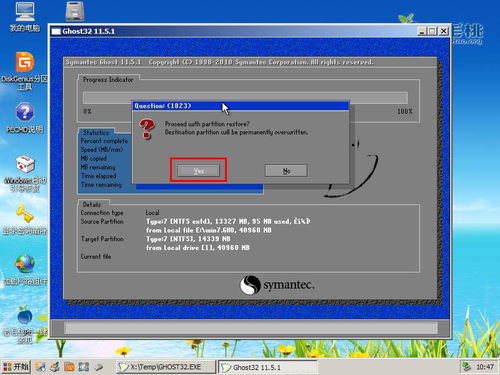Click the system tray network icon
The height and width of the screenshot is (375, 500).
[x=467, y=367]
